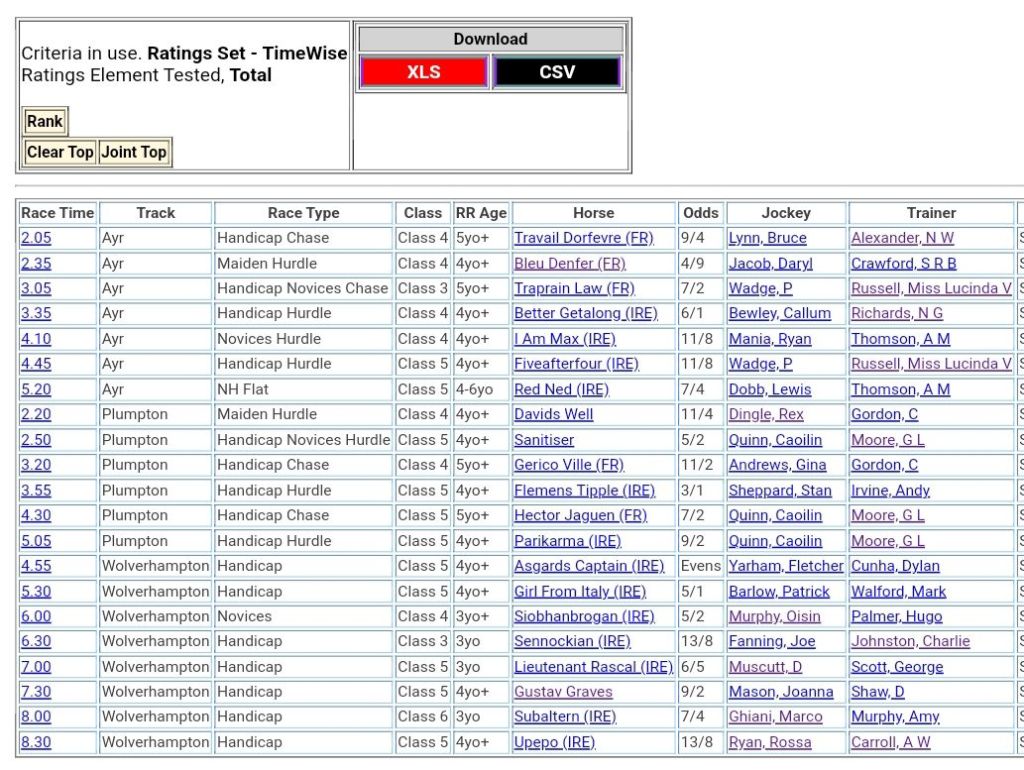Open horse Asgards Captain (IRE)
Image resolution: width=1024 pixels, height=770 pixels.
(x=588, y=566)
